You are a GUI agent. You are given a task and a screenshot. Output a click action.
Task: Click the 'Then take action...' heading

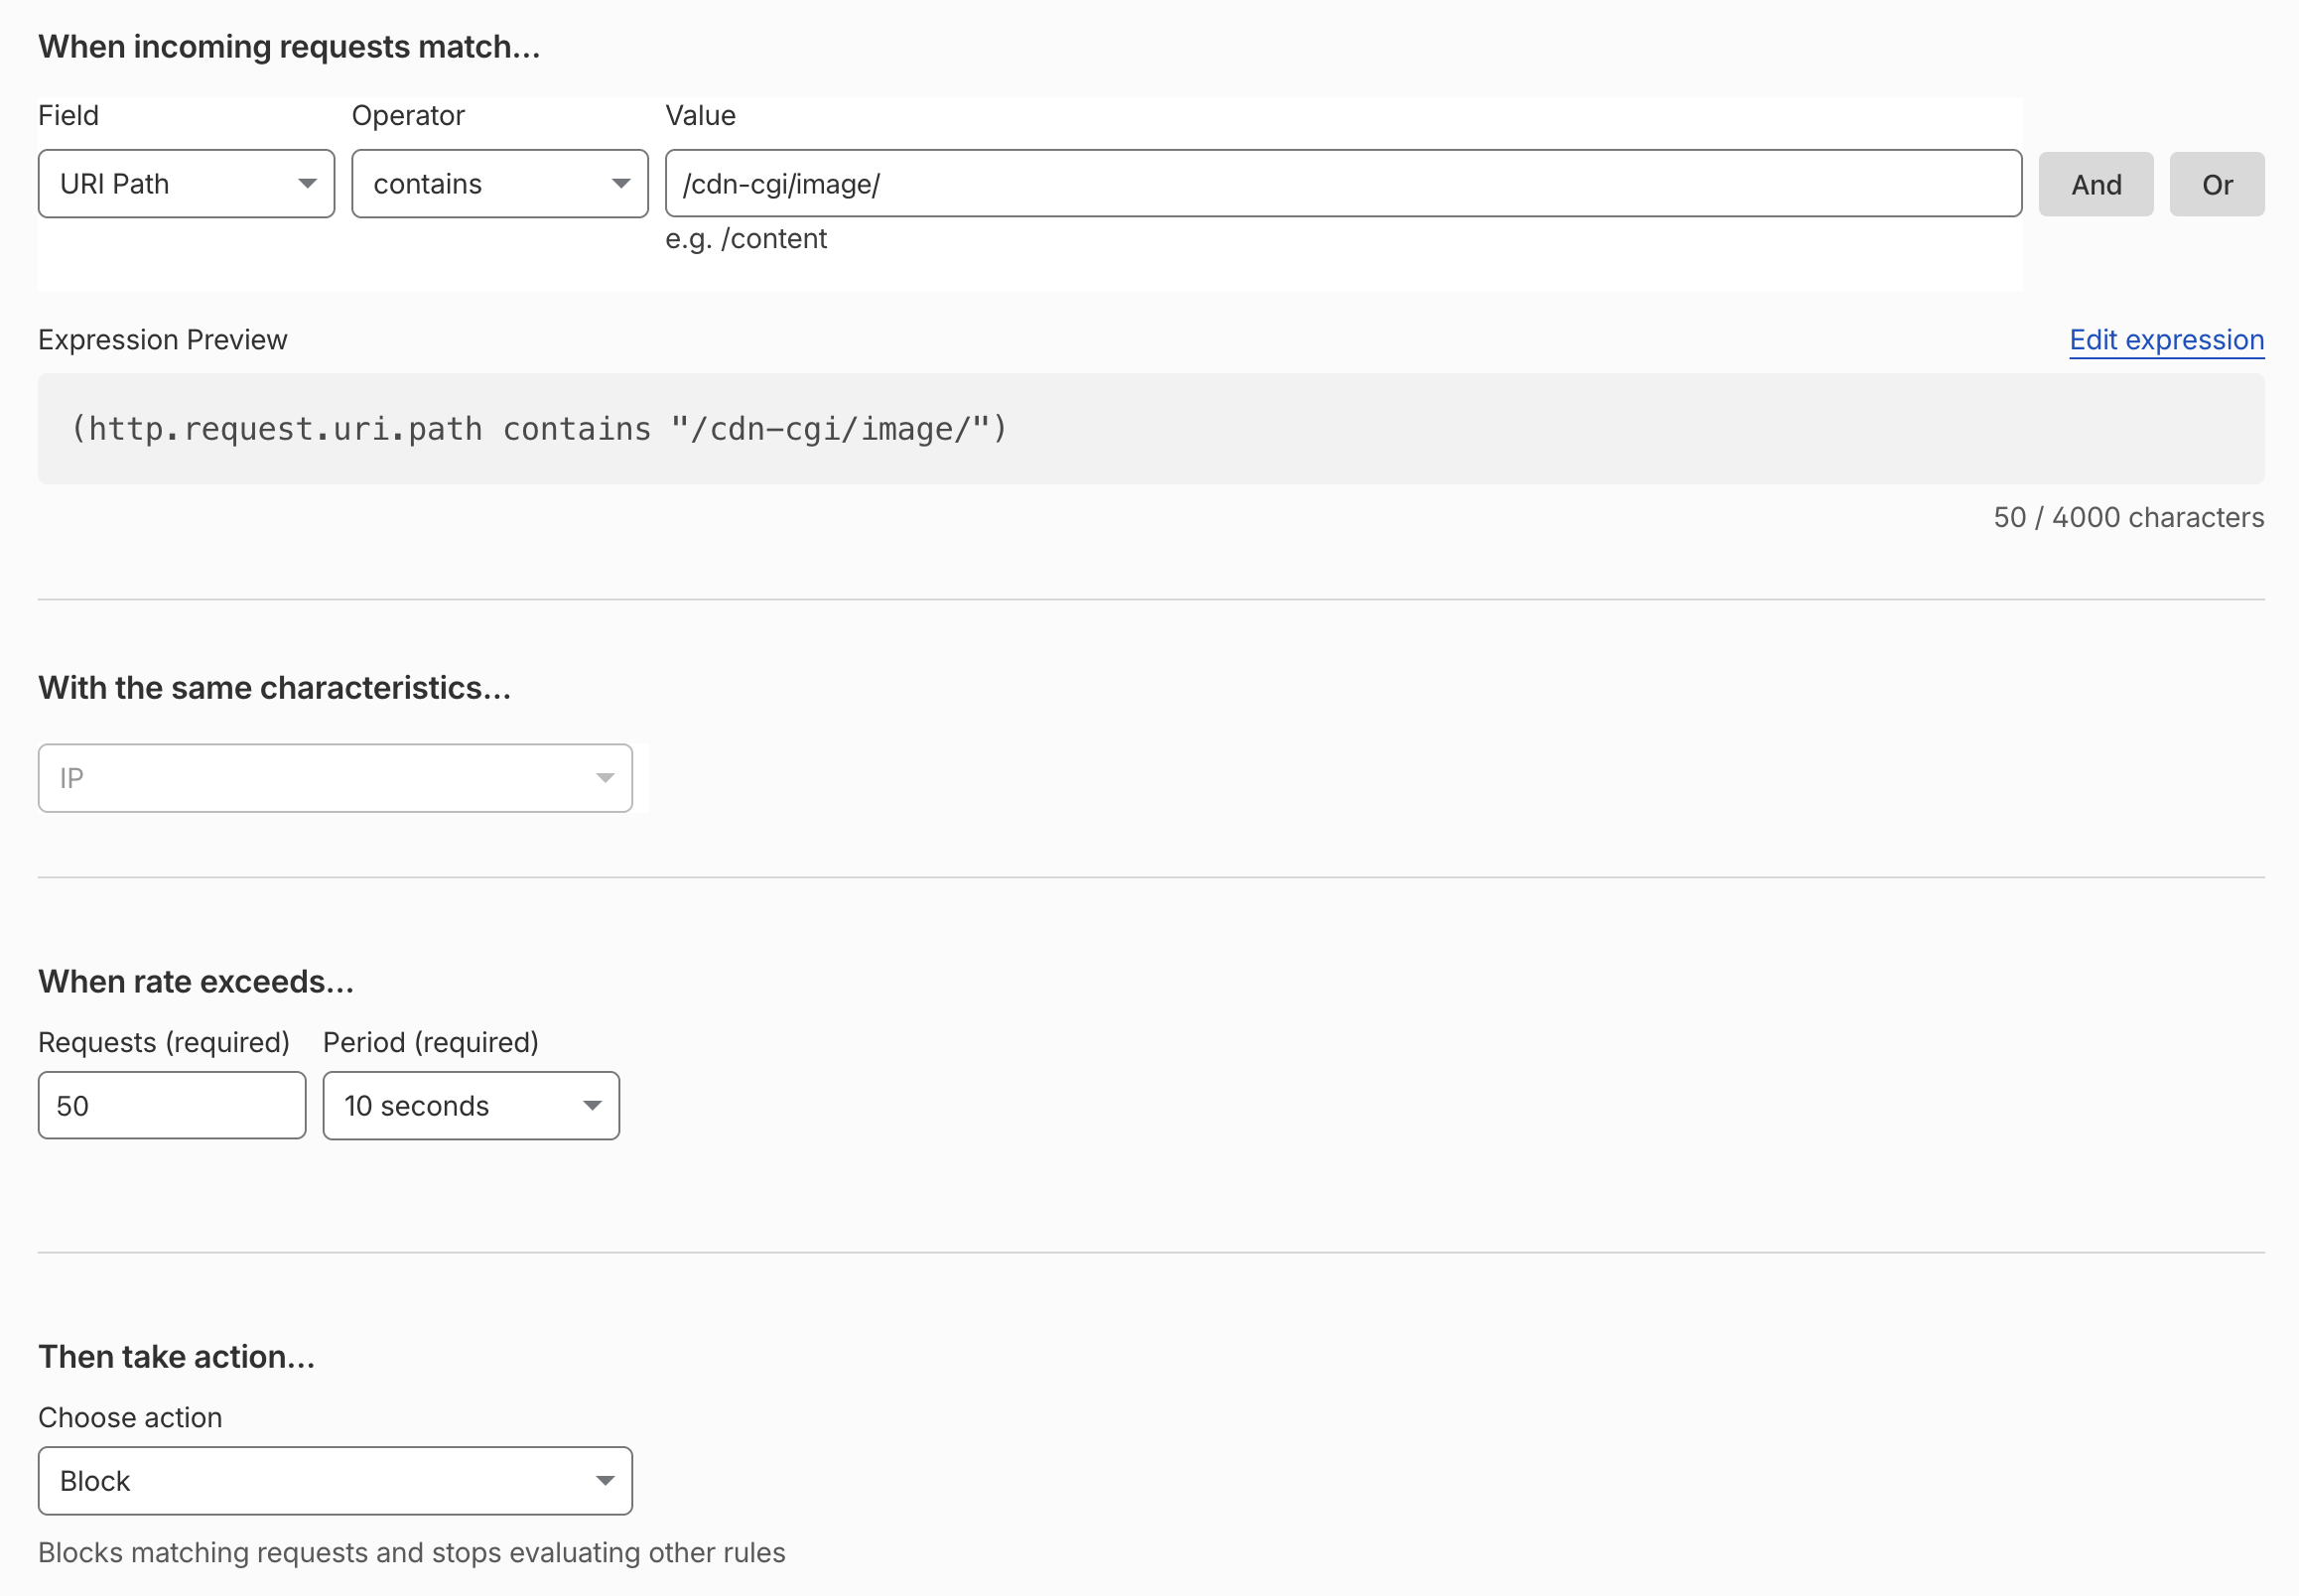176,1357
